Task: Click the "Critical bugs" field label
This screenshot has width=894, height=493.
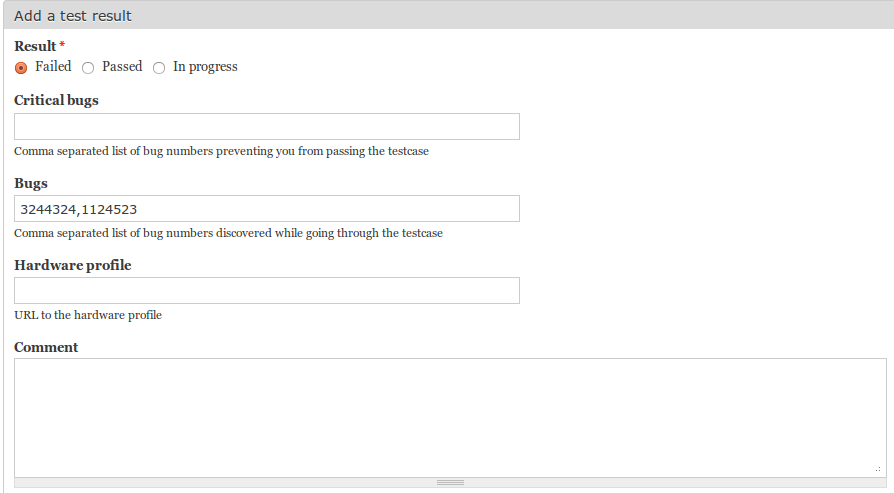Action: click(56, 100)
